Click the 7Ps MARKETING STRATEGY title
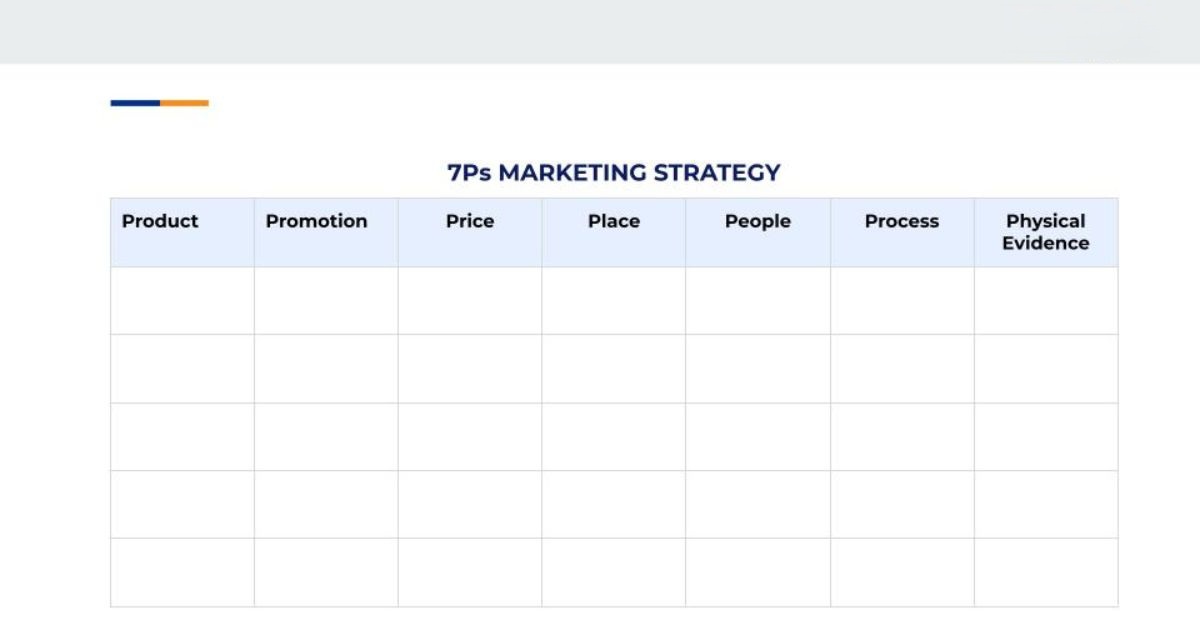The image size is (1200, 628). click(613, 172)
